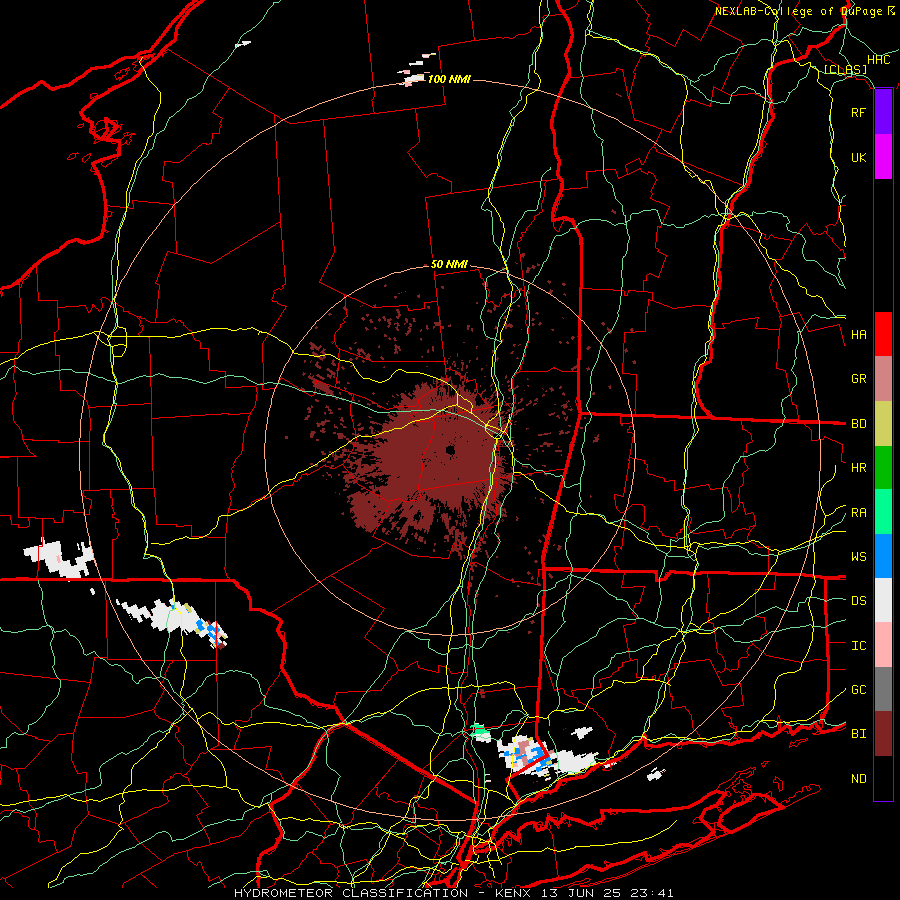Click the ND black legend swatch
This screenshot has width=900, height=900.
click(x=883, y=778)
